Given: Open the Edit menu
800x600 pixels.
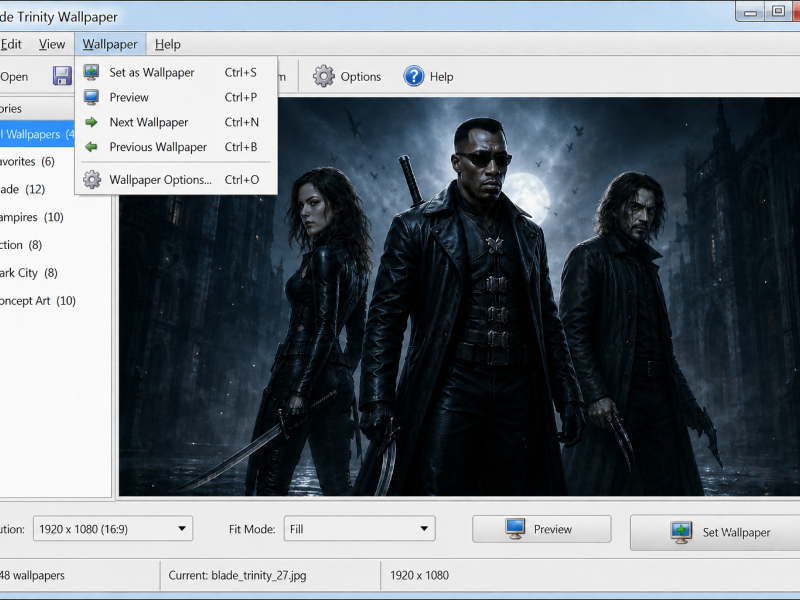Looking at the screenshot, I should click(11, 44).
